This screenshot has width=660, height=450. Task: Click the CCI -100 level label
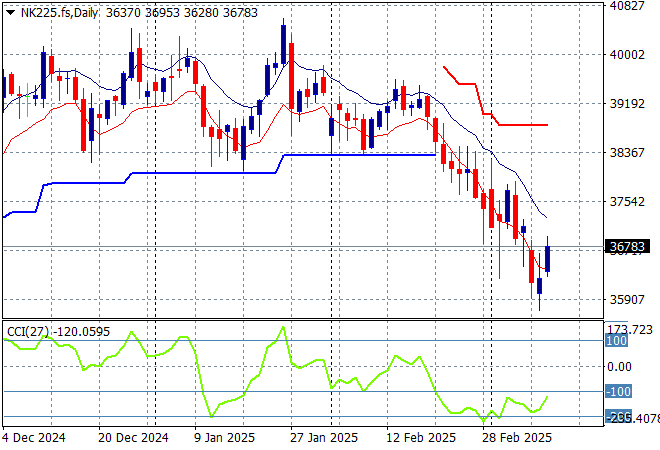tap(618, 391)
